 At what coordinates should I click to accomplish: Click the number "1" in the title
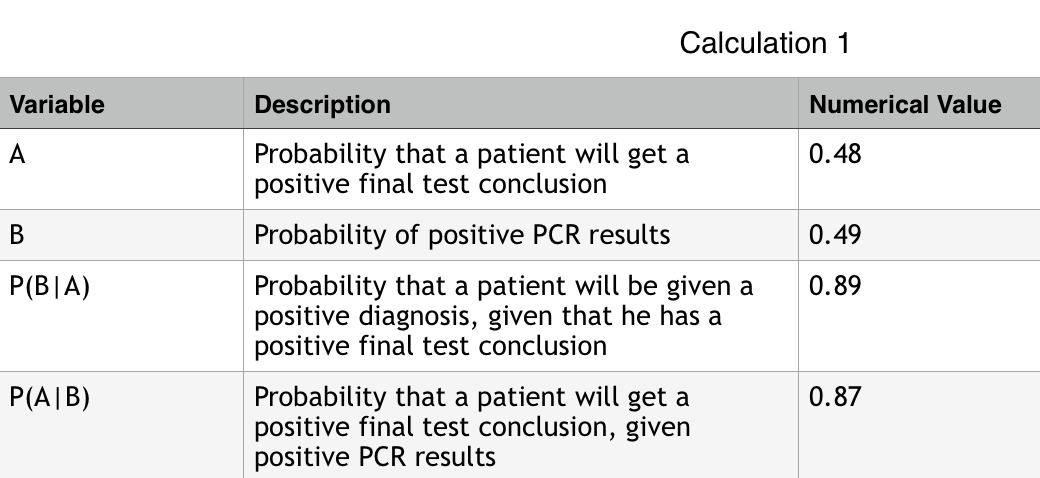tap(843, 43)
